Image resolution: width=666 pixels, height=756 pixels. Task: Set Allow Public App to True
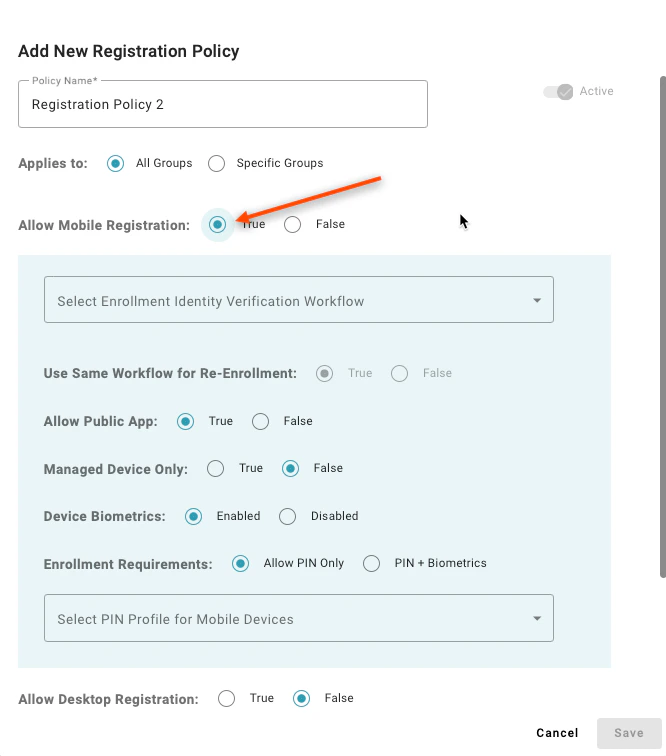(x=185, y=422)
